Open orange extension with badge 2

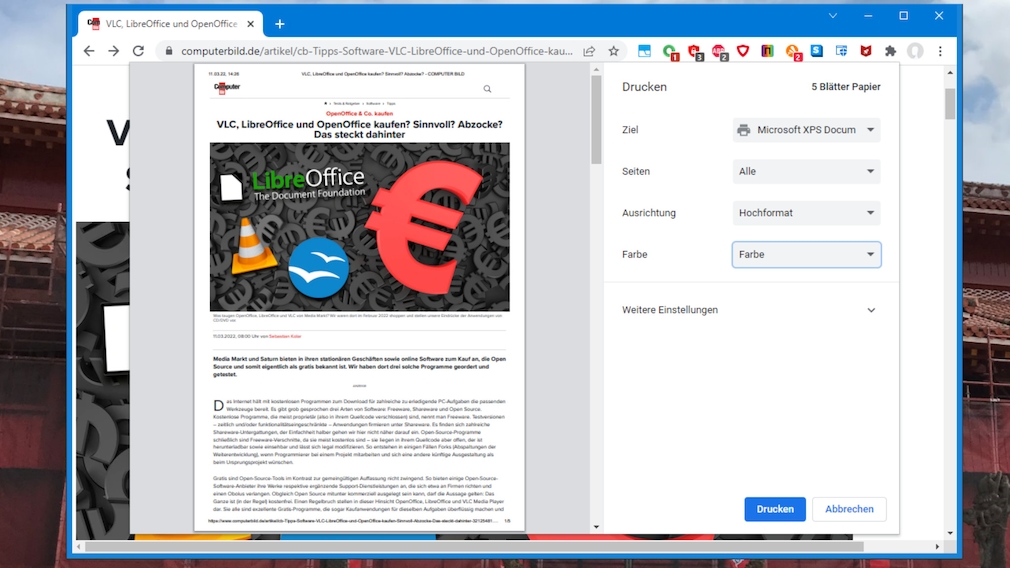[792, 52]
